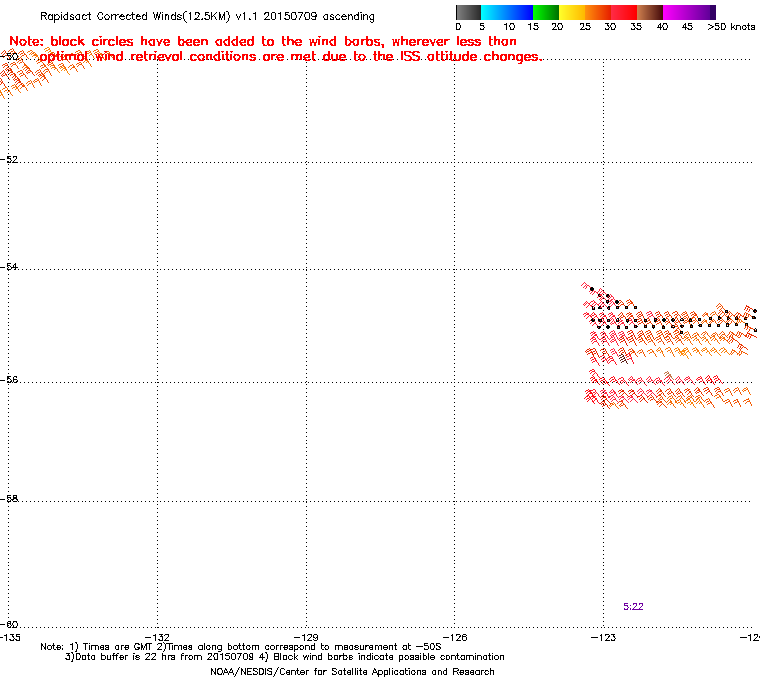
Task: Click the black contaminated wind barbs in swath
Action: coord(624,359)
